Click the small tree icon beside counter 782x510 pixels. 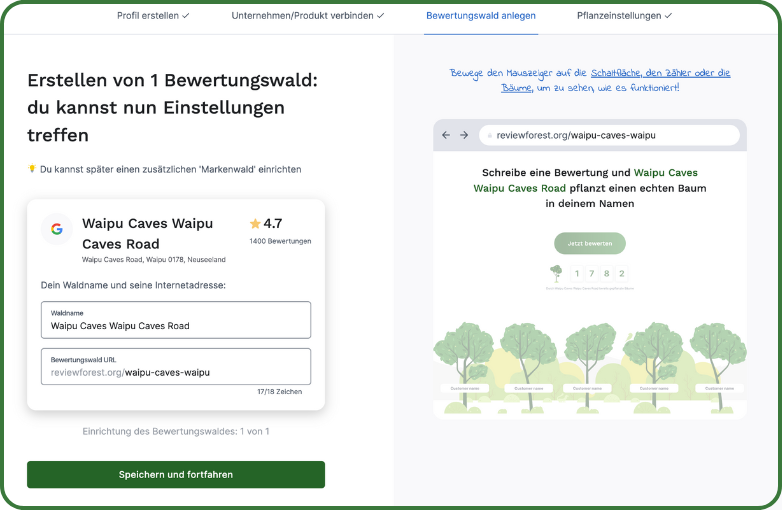pos(556,273)
